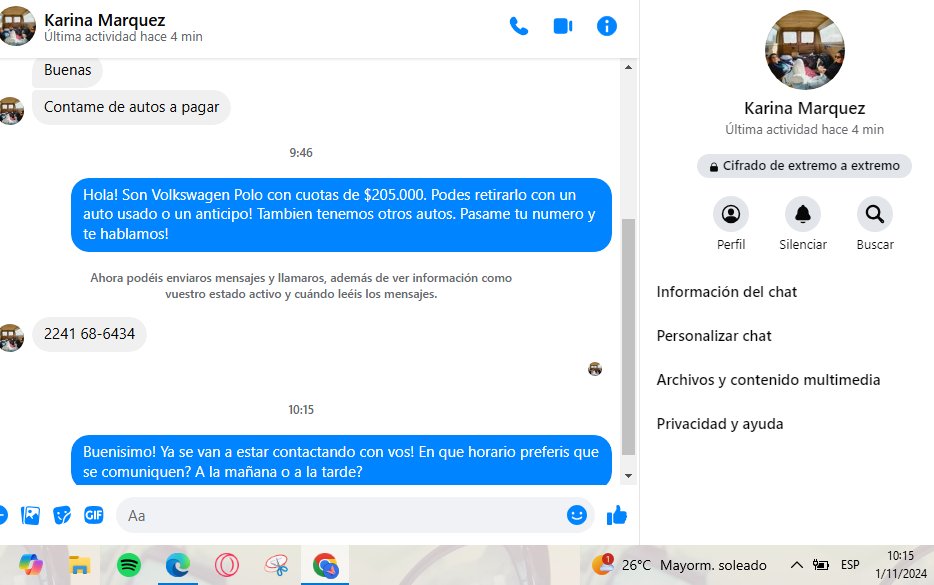The width and height of the screenshot is (934, 585).
Task: Toggle the conversation info panel icon
Action: [x=607, y=26]
